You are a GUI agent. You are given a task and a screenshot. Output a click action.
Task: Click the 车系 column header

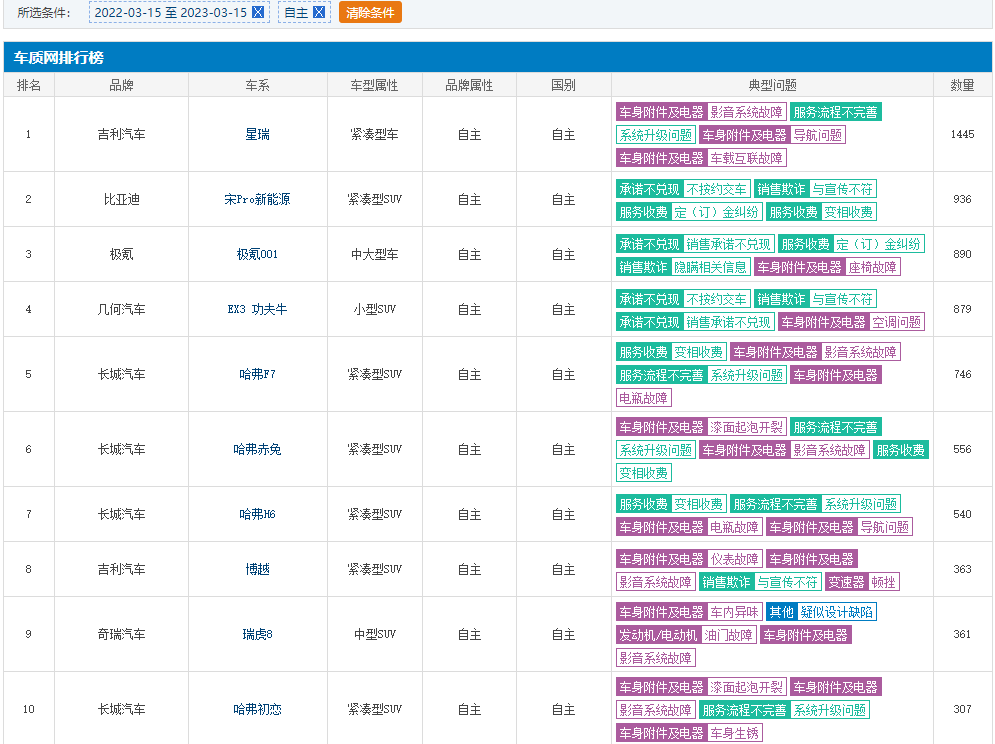click(x=258, y=85)
